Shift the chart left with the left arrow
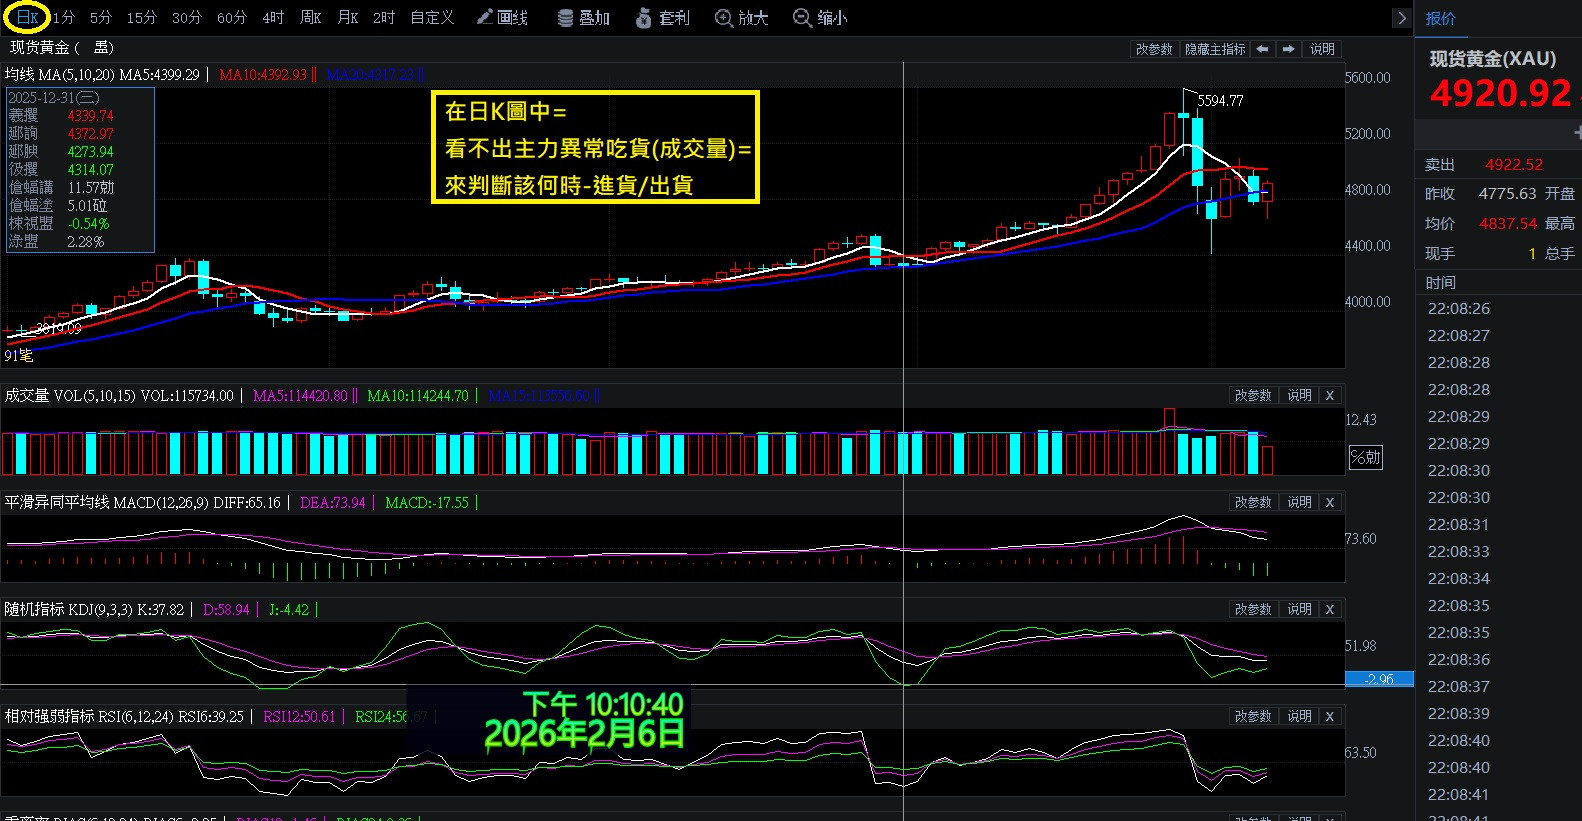The image size is (1582, 821). click(x=1263, y=49)
